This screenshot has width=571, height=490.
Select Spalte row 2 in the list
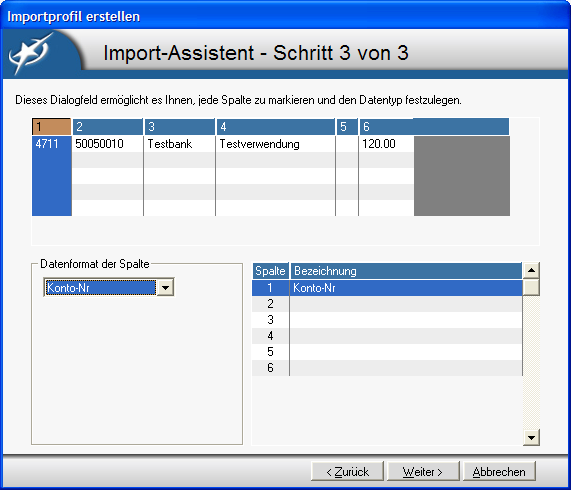[x=387, y=304]
